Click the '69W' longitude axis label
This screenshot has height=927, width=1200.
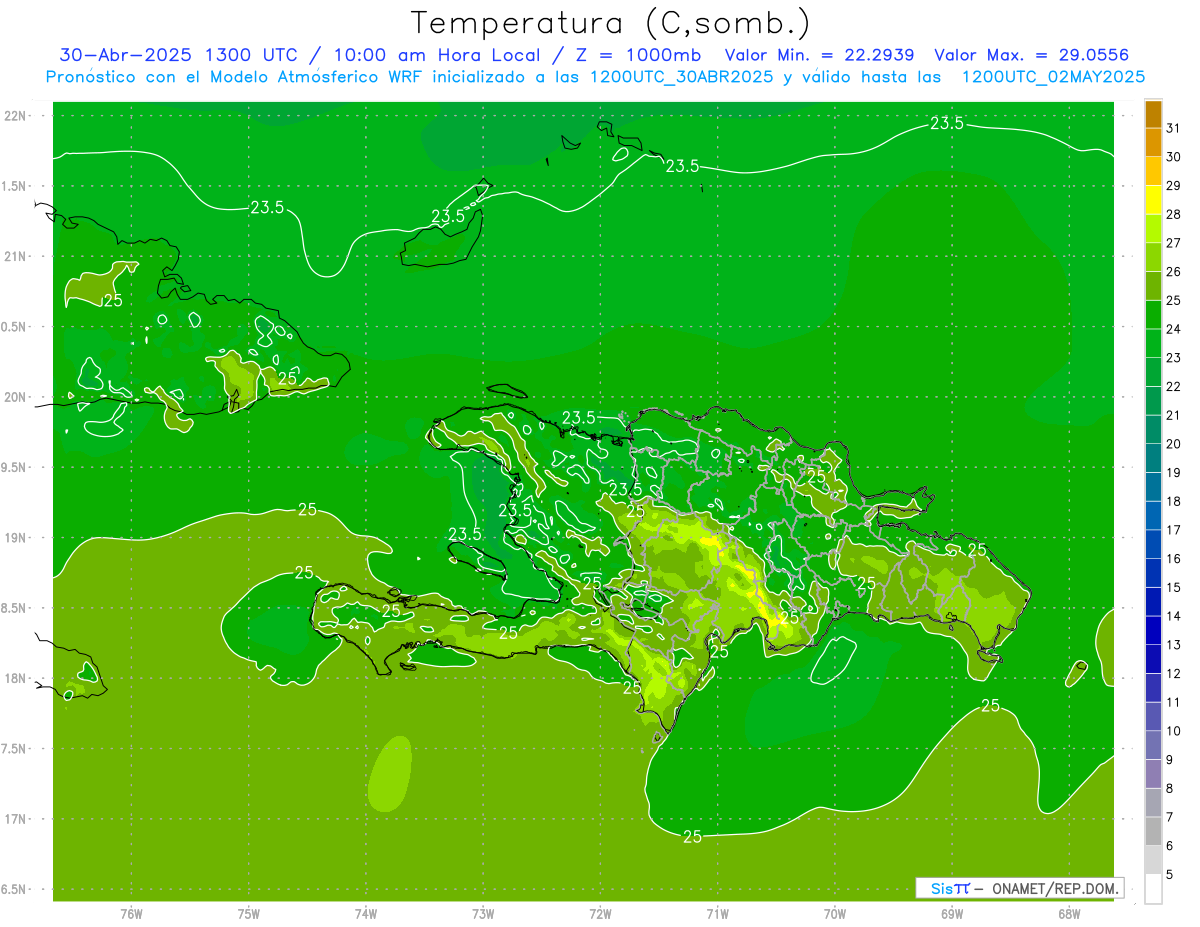[x=952, y=914]
